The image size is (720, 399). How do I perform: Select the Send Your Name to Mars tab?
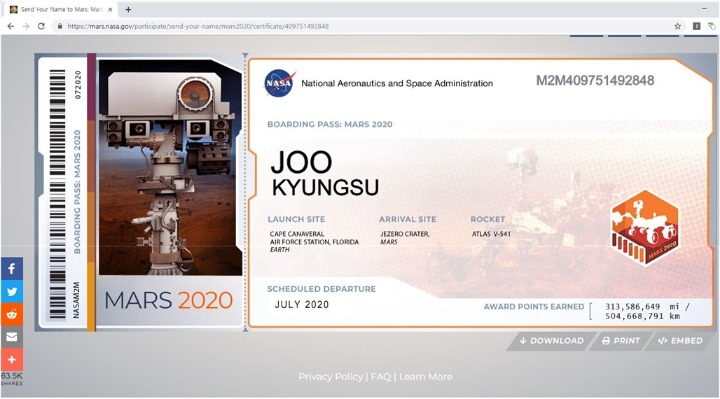click(x=61, y=9)
